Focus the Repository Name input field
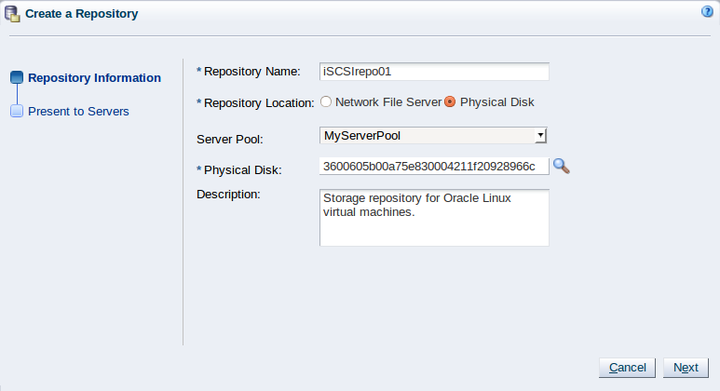 (x=434, y=72)
